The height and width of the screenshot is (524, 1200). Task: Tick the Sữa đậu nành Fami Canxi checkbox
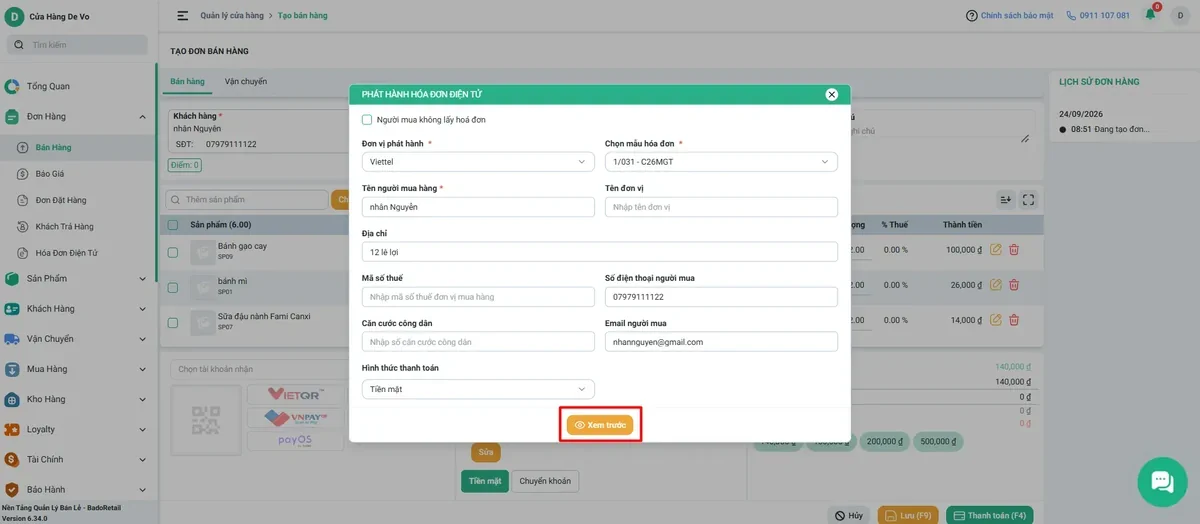click(x=173, y=322)
